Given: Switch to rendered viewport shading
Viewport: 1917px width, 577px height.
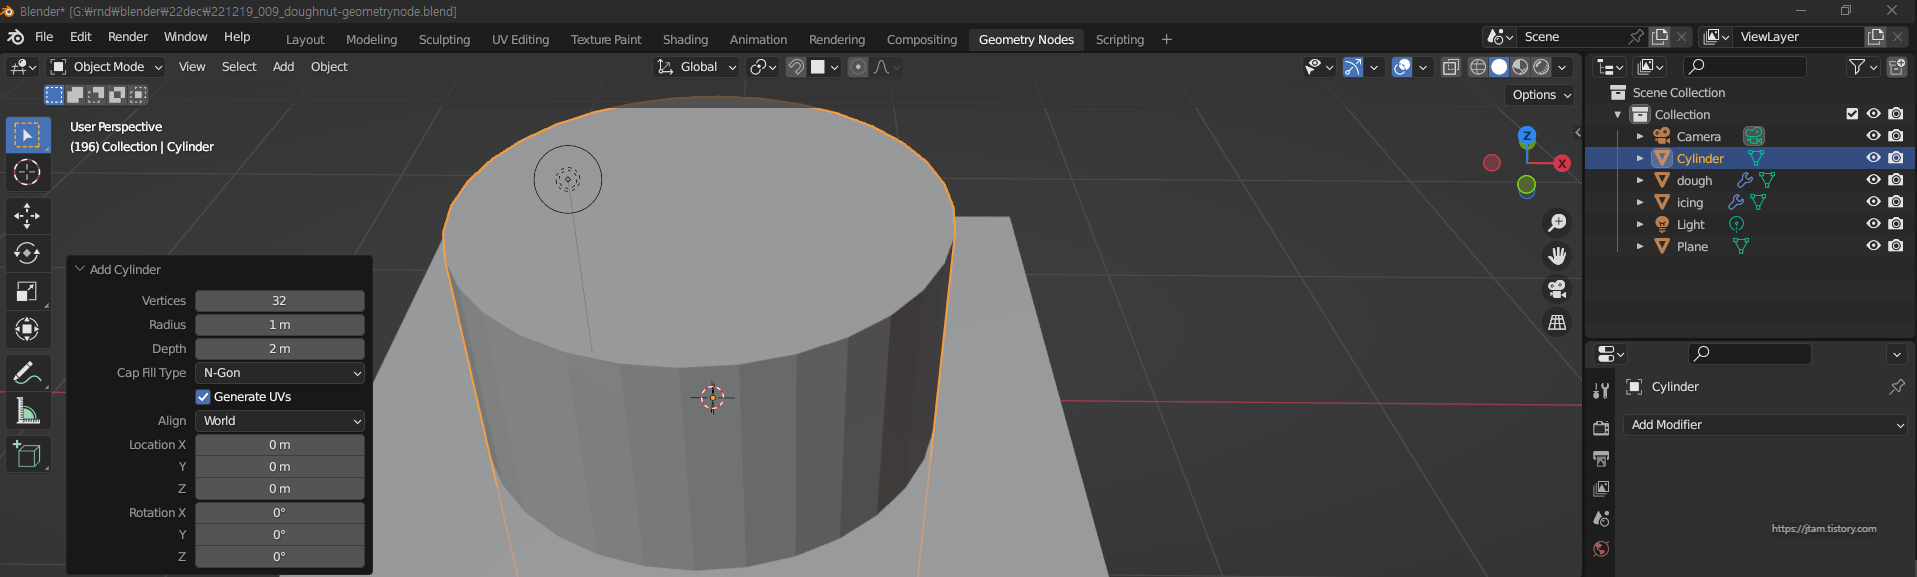Looking at the screenshot, I should (1542, 67).
